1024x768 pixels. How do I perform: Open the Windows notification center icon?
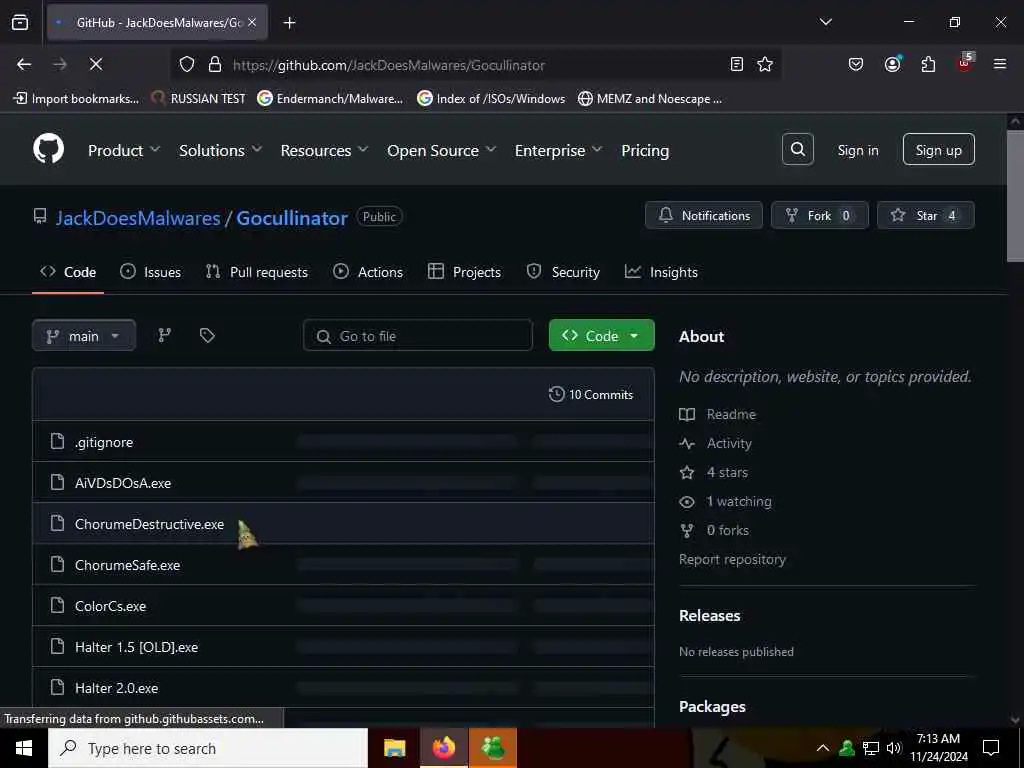(991, 748)
